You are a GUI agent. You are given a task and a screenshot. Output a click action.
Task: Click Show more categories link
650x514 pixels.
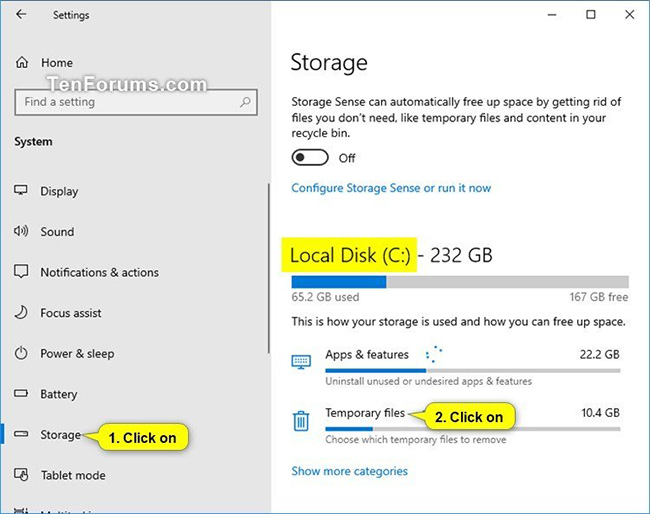pos(349,471)
